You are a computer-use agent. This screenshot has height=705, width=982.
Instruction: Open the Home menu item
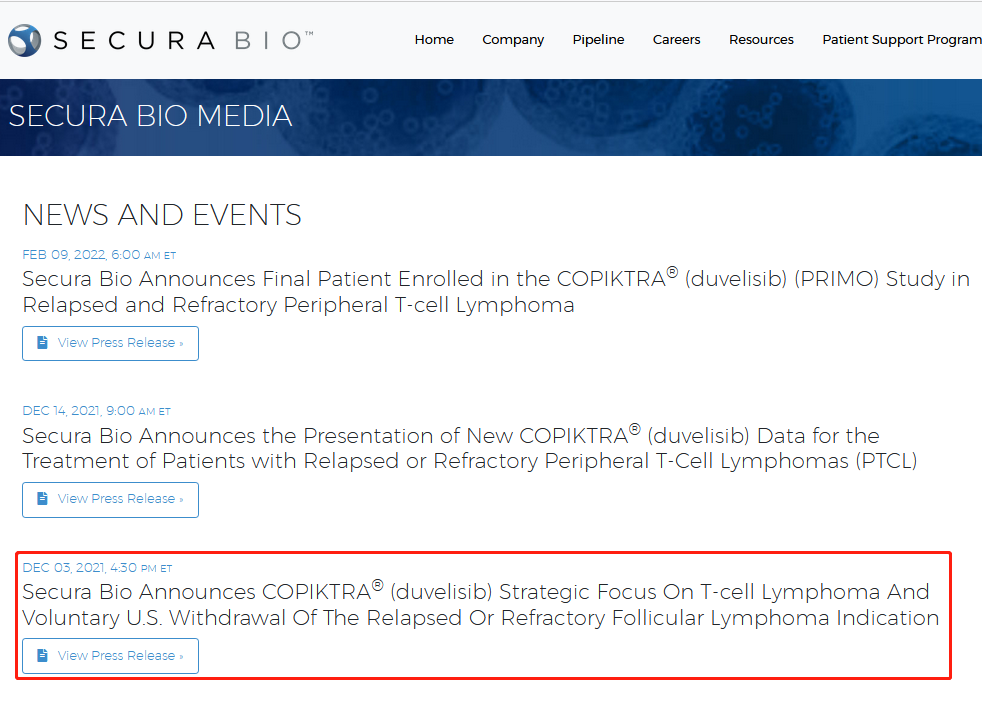434,40
